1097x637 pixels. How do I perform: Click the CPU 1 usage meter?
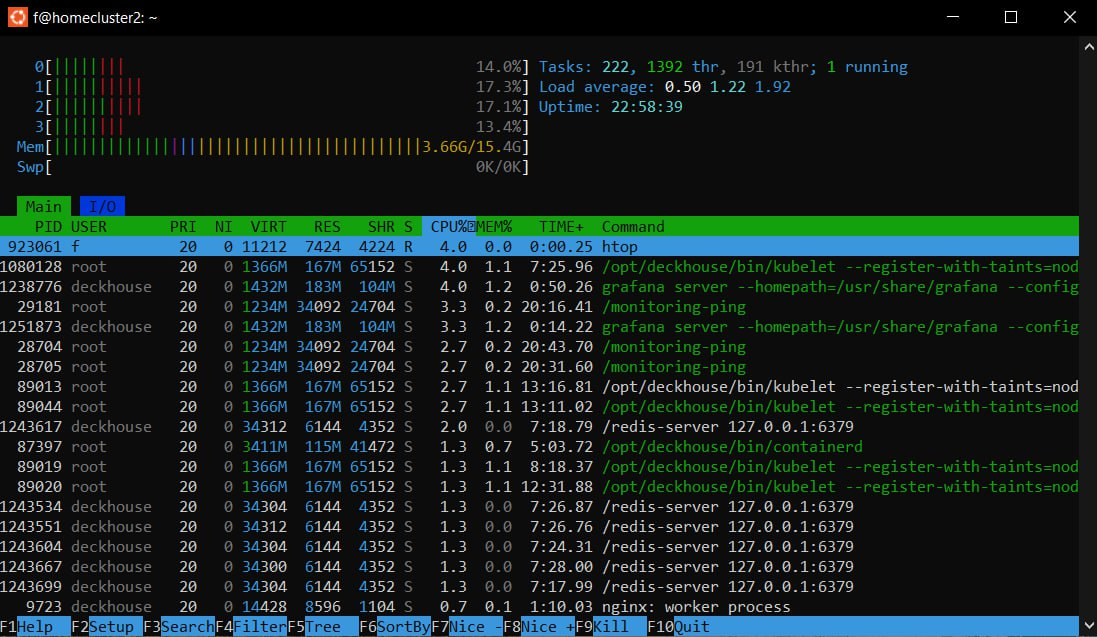[x=282, y=87]
